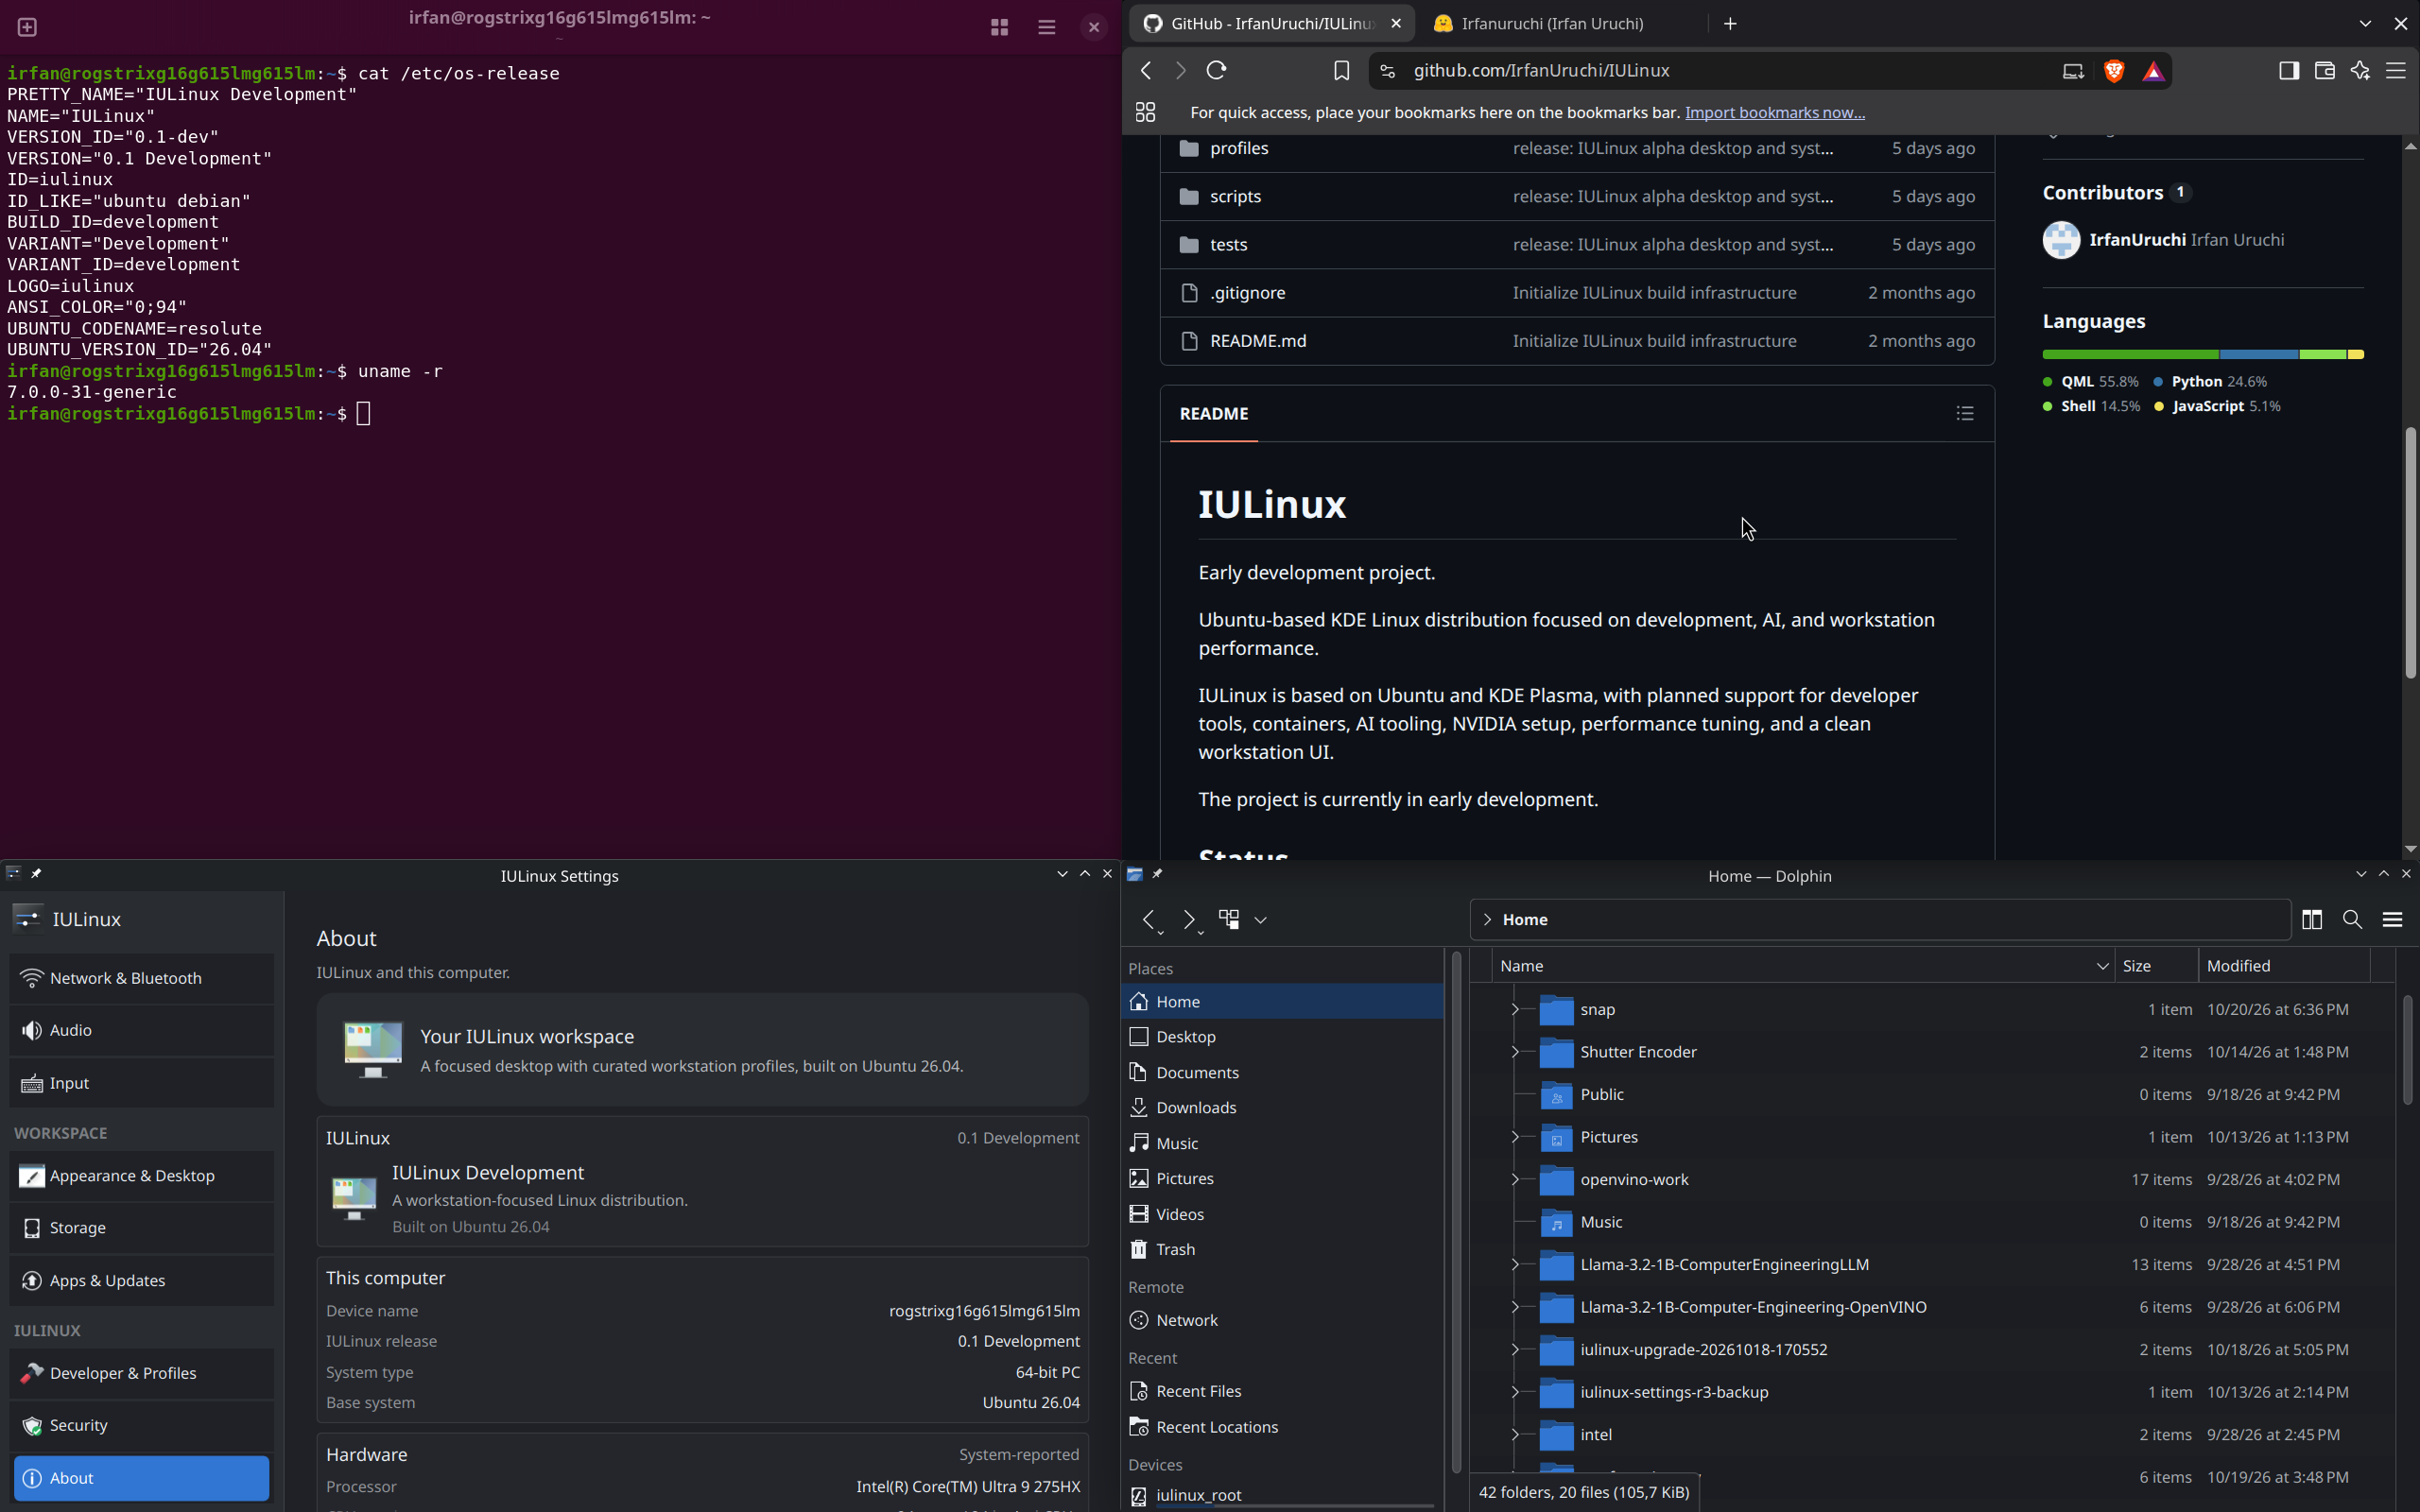Bookmark the GitHub page
The image size is (2420, 1512).
coord(1341,70)
